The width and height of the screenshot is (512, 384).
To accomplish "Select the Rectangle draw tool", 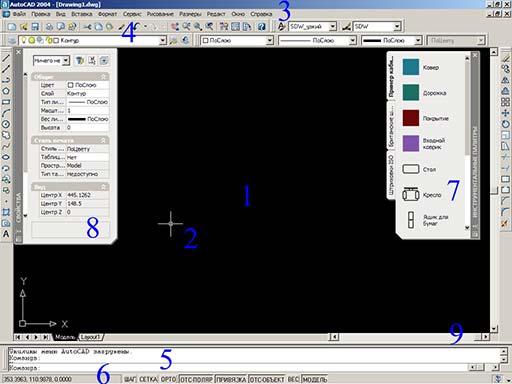I will click(6, 102).
